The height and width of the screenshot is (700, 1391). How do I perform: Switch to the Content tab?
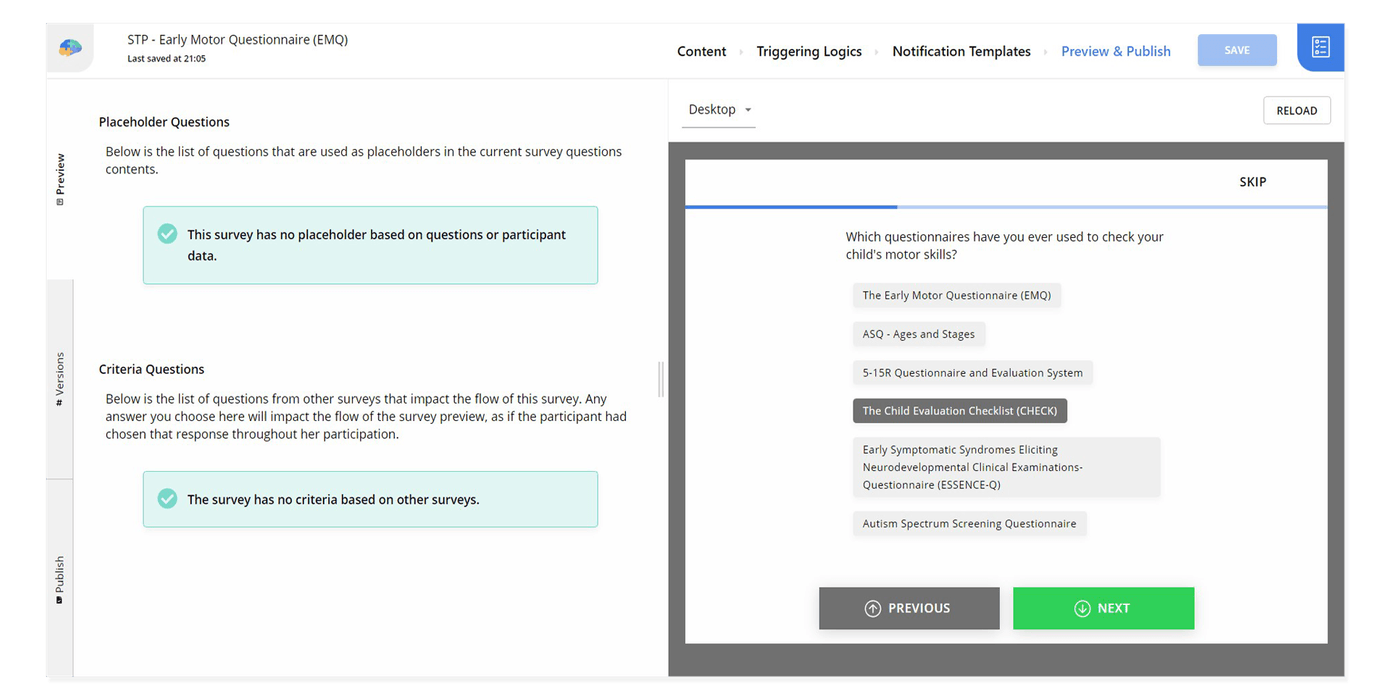(x=701, y=50)
